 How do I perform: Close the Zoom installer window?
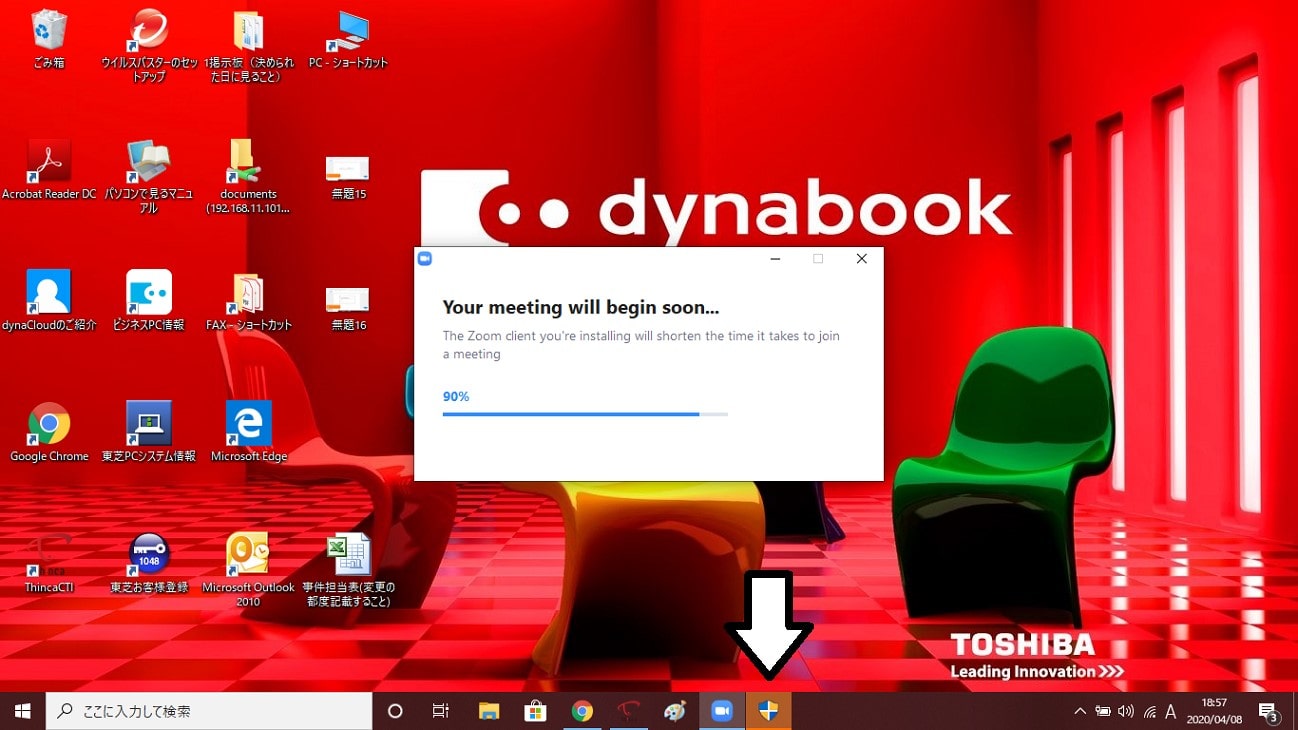coord(862,259)
